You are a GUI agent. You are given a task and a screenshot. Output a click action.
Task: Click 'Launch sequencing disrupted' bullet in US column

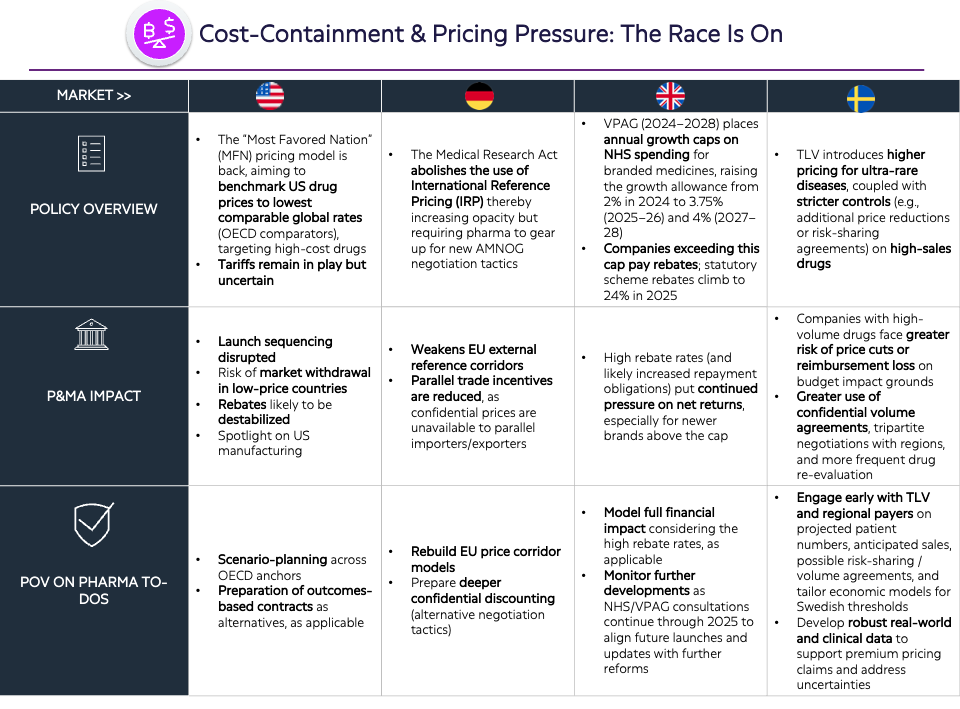point(276,349)
